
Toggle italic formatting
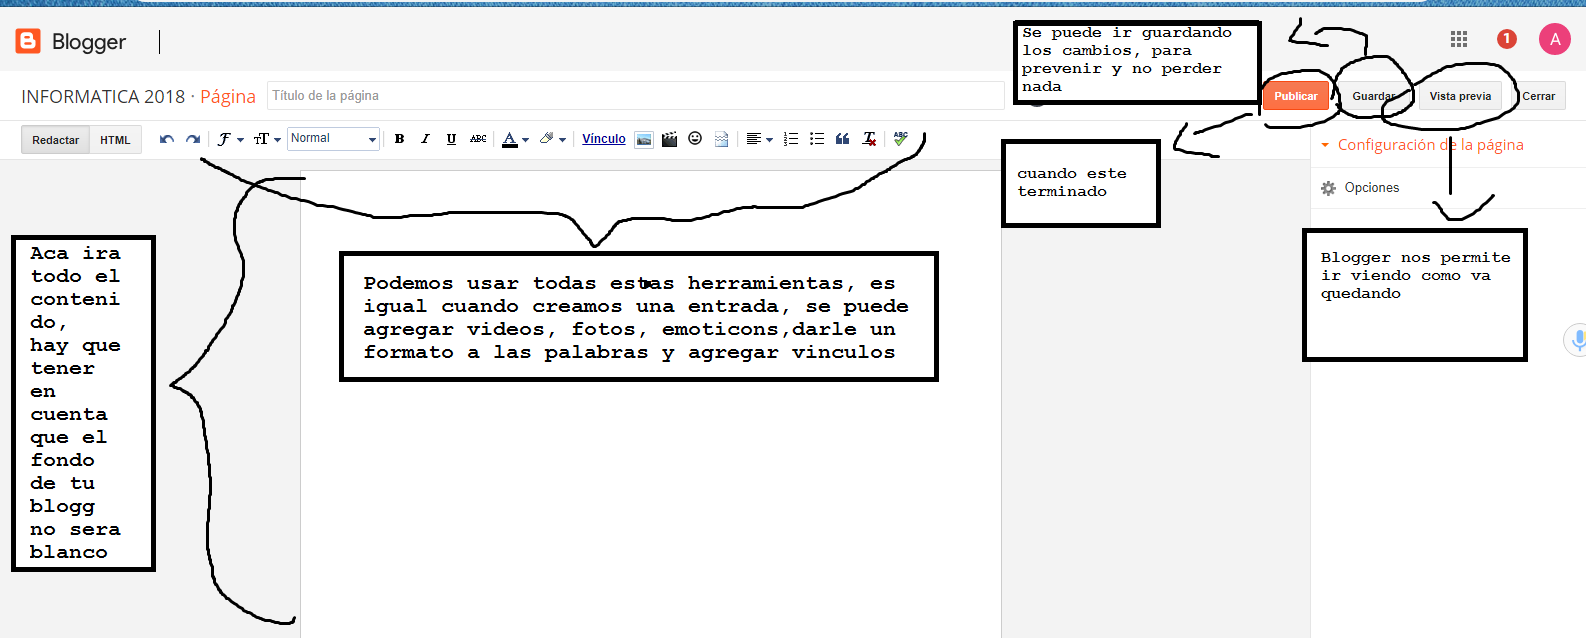(x=425, y=139)
